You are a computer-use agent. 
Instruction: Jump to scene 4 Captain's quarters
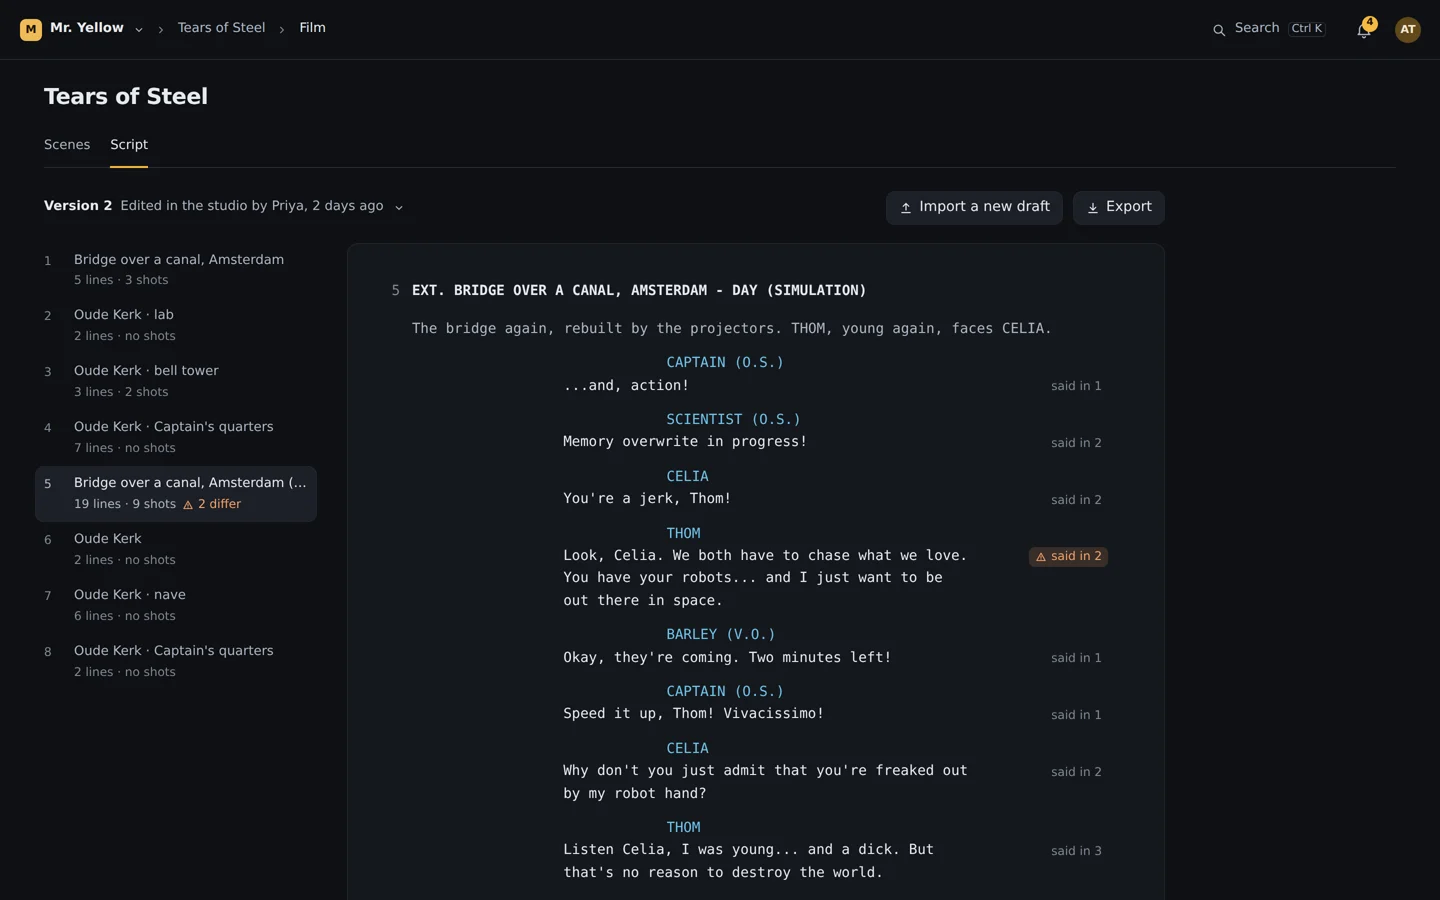coord(176,437)
